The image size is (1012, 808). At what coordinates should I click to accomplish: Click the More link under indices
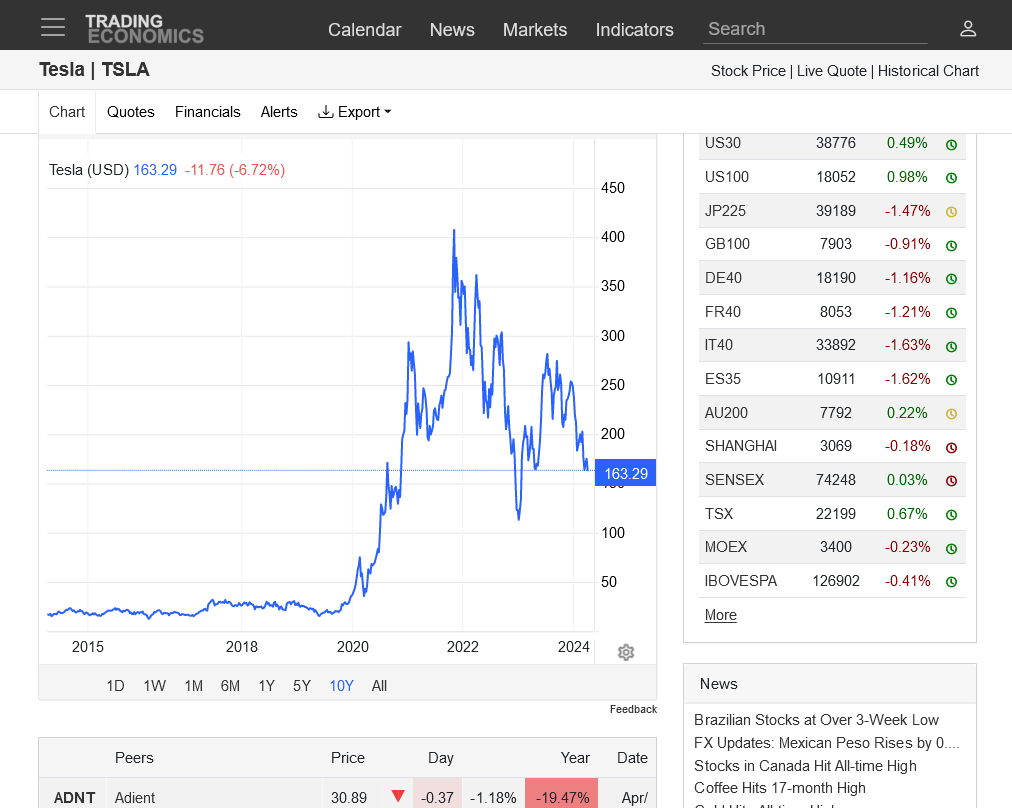coord(720,615)
